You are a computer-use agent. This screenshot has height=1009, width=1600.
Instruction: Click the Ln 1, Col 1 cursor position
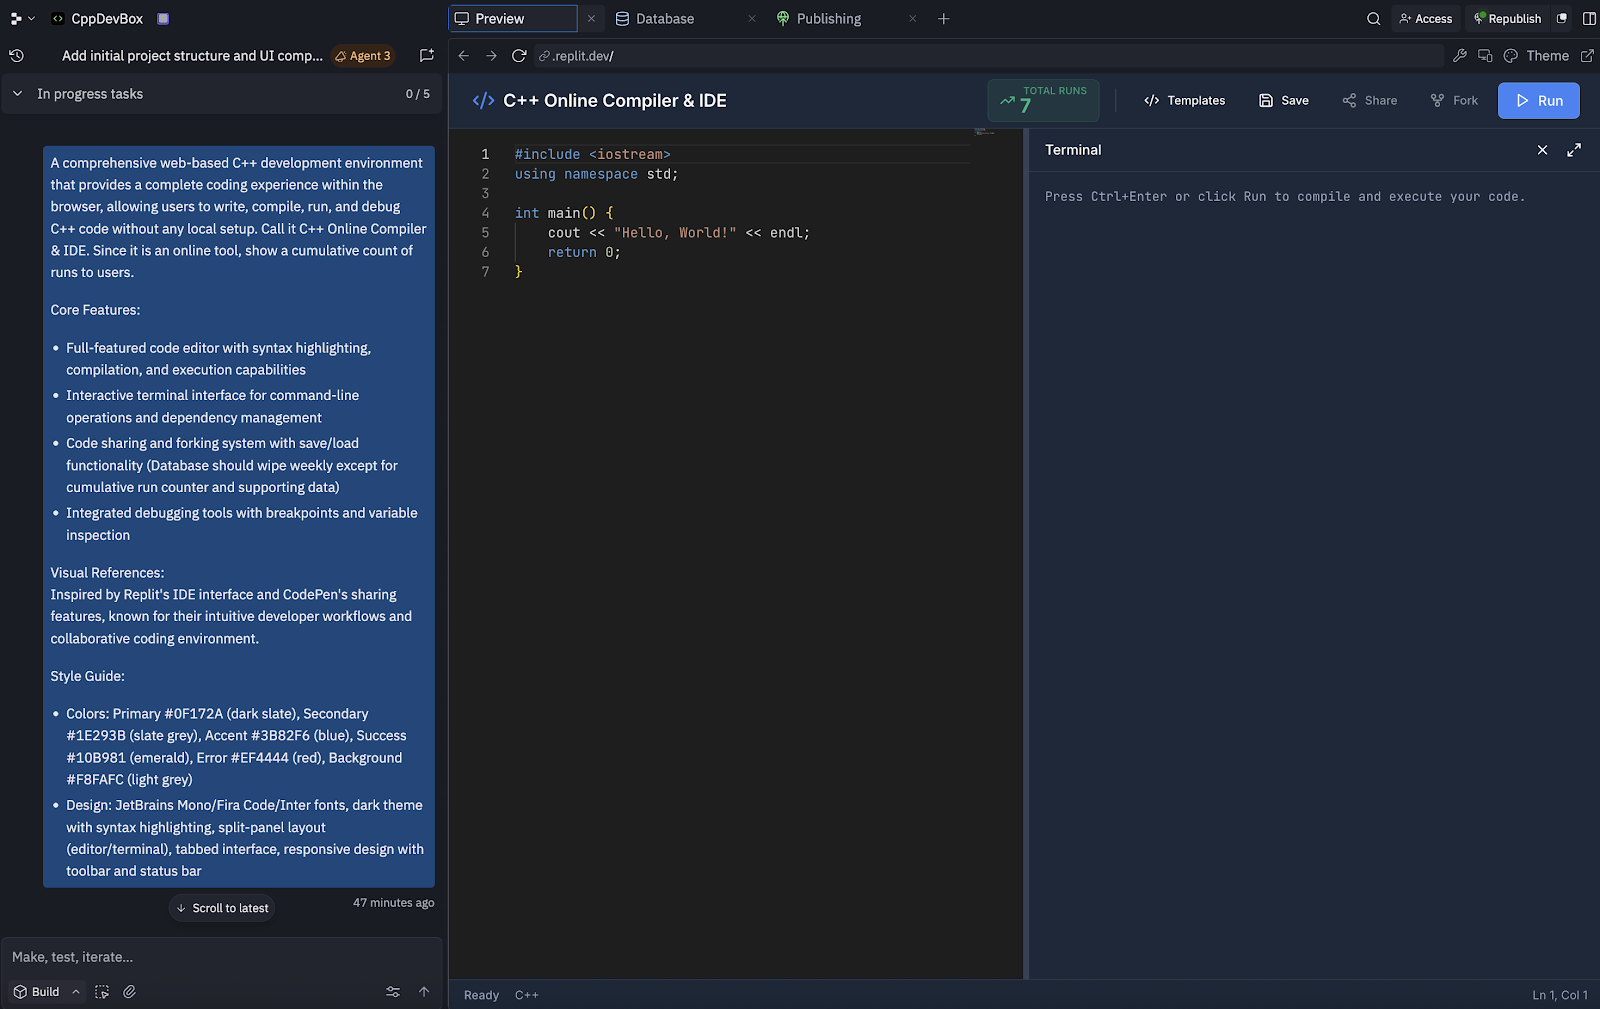pyautogui.click(x=1560, y=995)
